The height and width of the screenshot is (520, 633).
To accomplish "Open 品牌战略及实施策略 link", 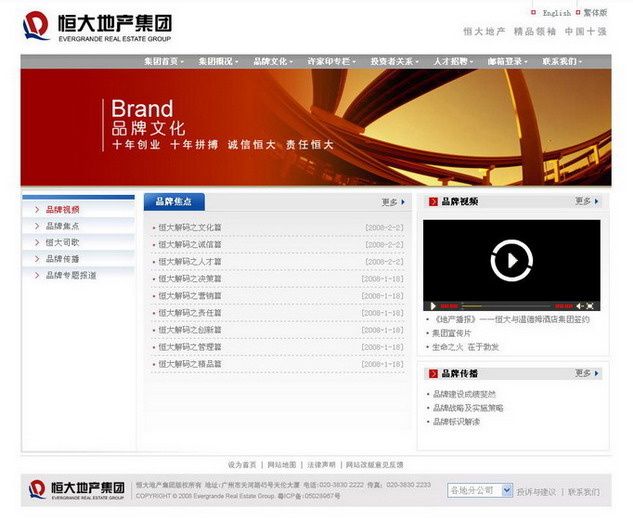I will tap(468, 408).
